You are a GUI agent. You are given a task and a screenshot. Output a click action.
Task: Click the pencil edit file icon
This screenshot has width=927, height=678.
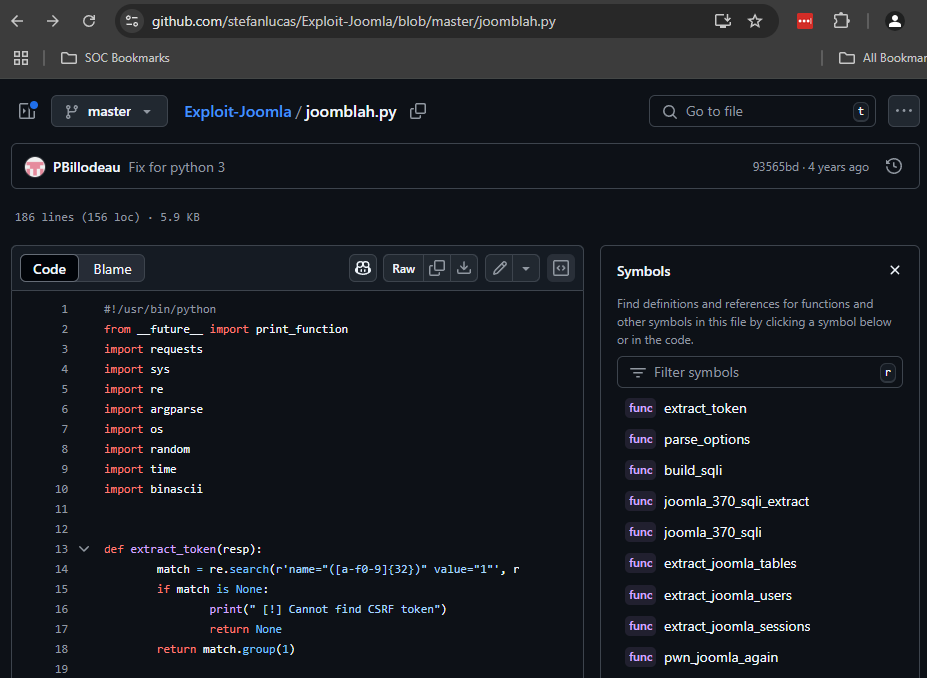499,268
